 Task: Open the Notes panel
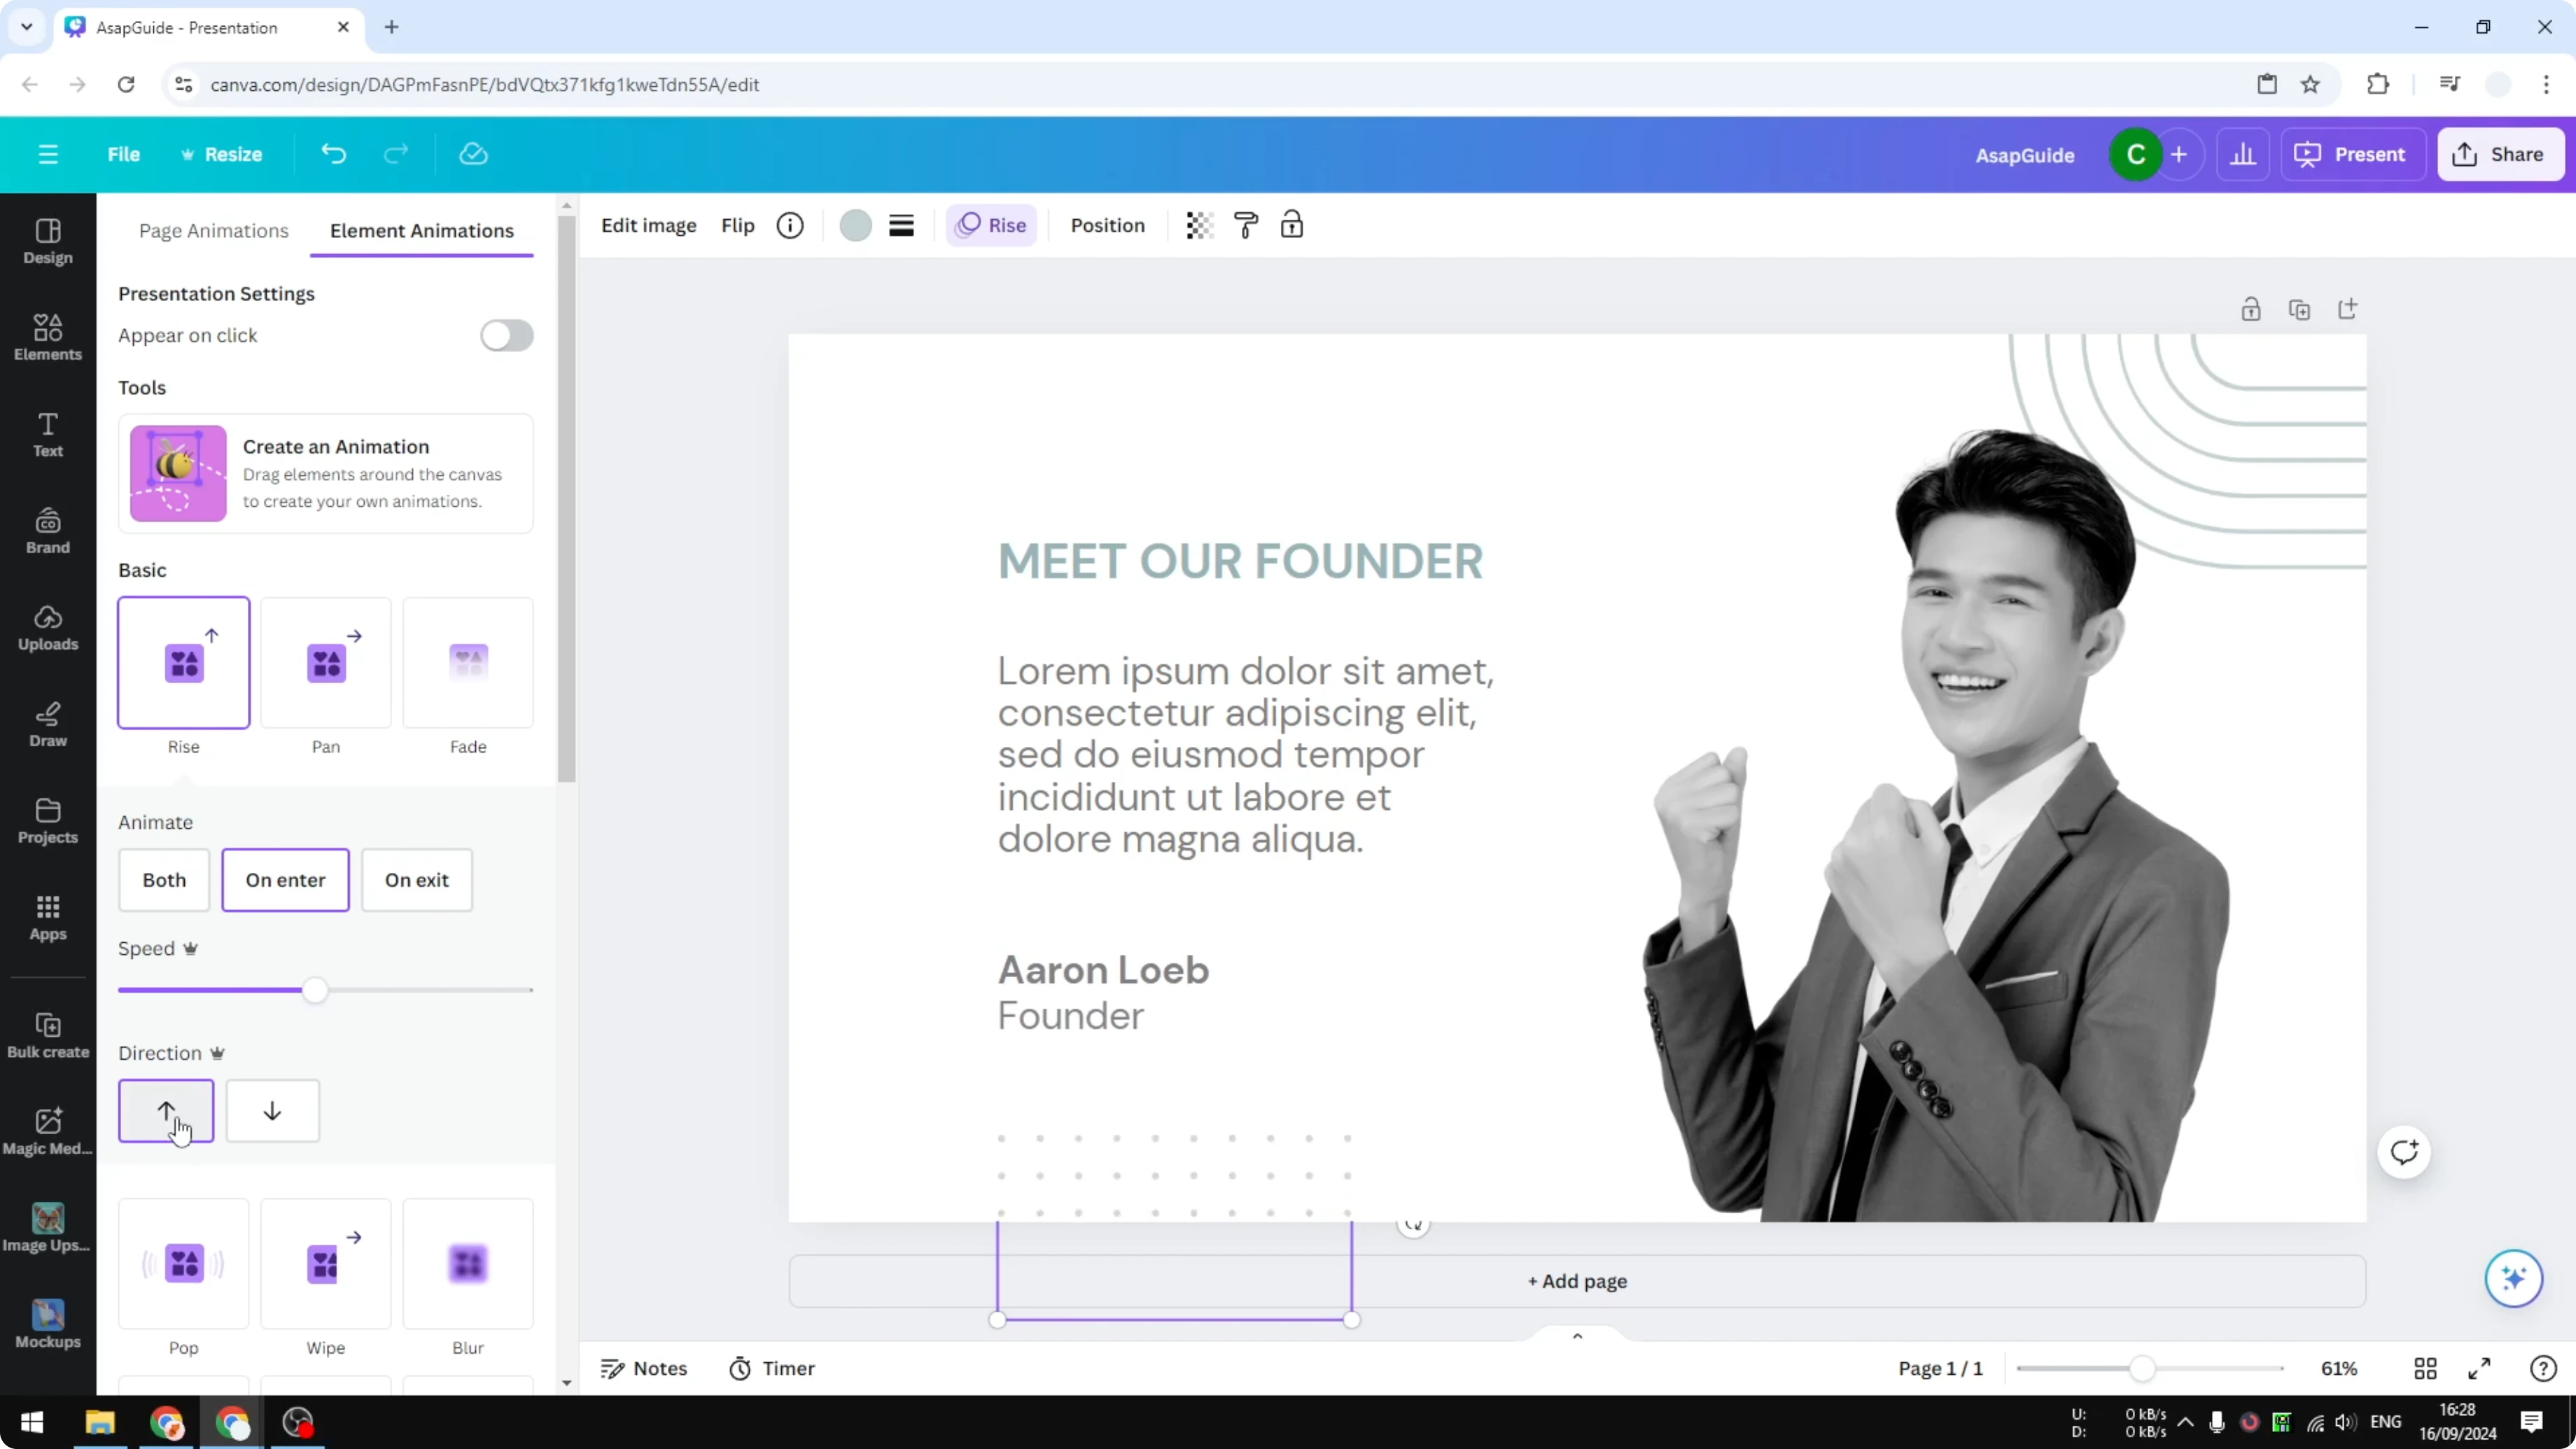[x=644, y=1369]
